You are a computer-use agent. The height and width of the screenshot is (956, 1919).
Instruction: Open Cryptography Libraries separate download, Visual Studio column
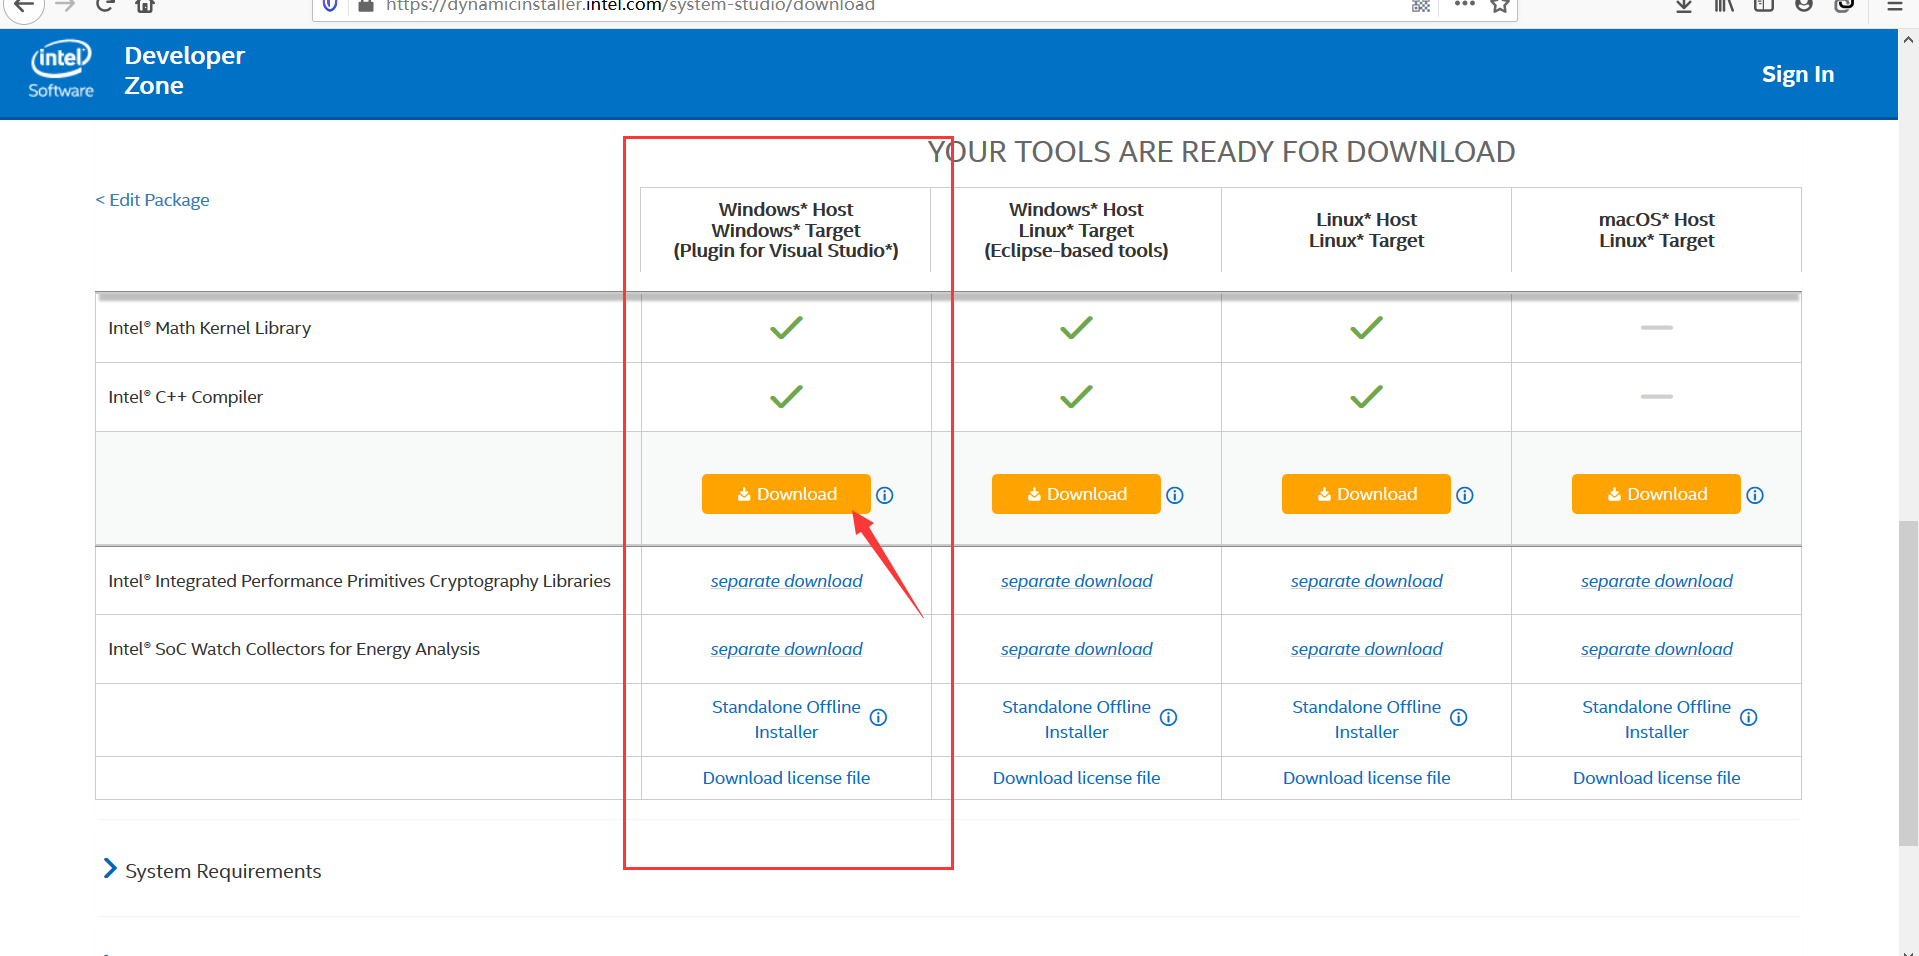click(x=786, y=581)
